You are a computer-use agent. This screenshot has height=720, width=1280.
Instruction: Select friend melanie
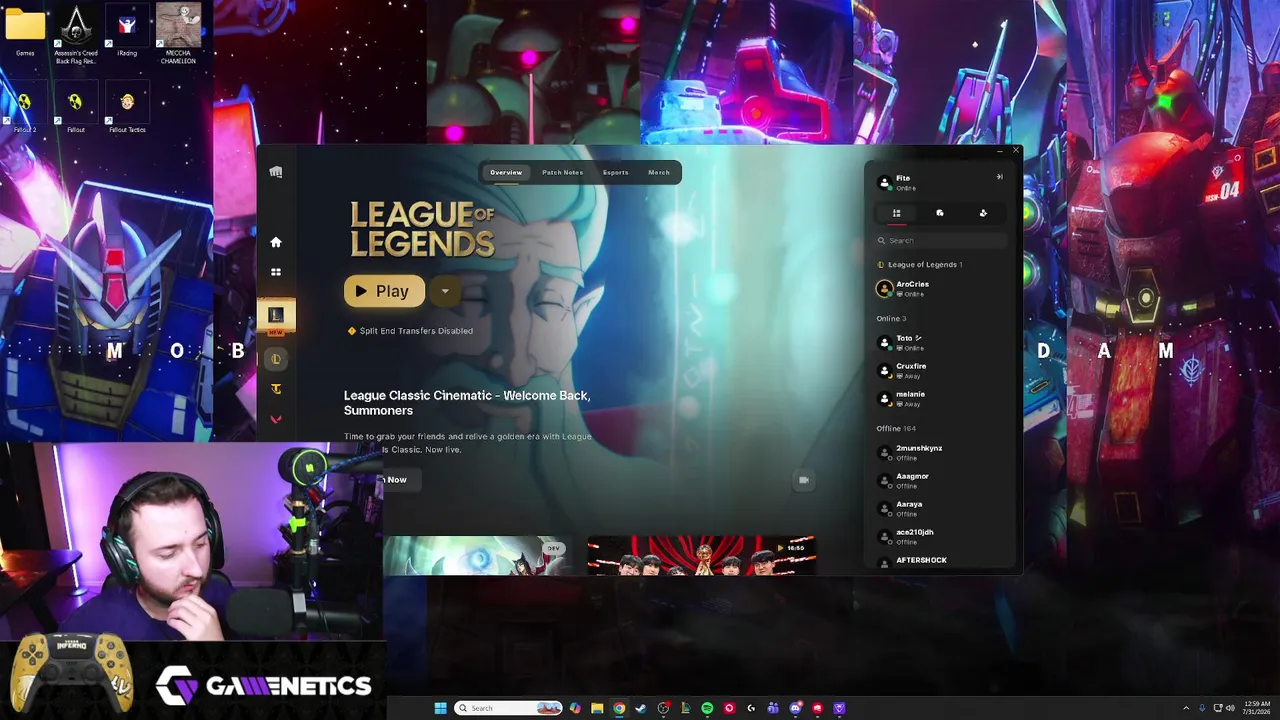[x=940, y=399]
